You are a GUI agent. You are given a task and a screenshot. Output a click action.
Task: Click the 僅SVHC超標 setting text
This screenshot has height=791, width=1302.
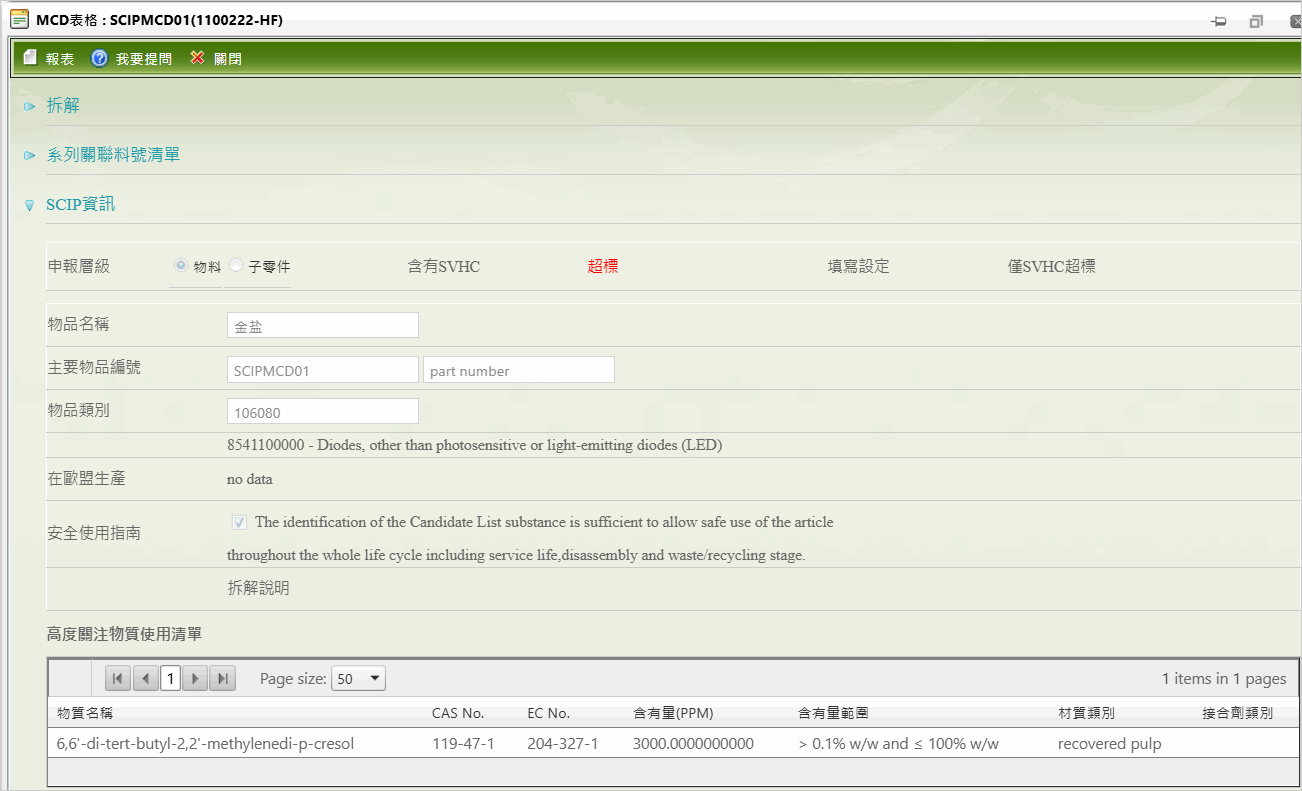1052,266
